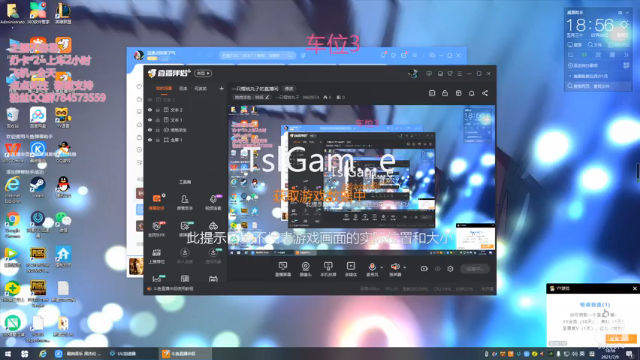The image size is (640, 360).
Task: Add screen capture source in bottom toolbar
Action: (282, 269)
